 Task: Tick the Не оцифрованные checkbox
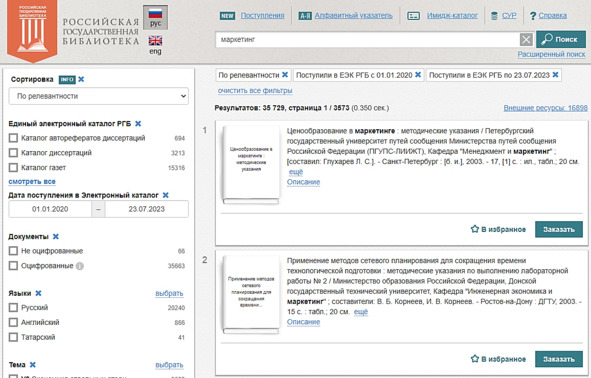click(13, 251)
